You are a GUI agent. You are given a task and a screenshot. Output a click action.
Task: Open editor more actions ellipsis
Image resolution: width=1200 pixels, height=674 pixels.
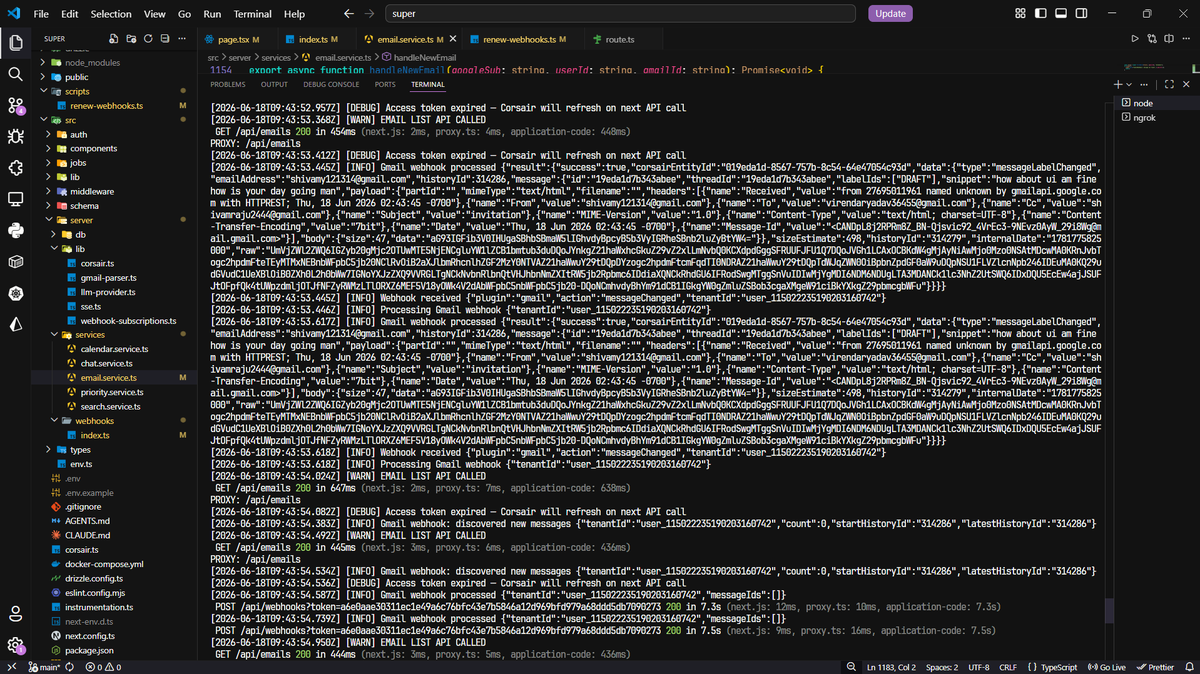[1185, 38]
